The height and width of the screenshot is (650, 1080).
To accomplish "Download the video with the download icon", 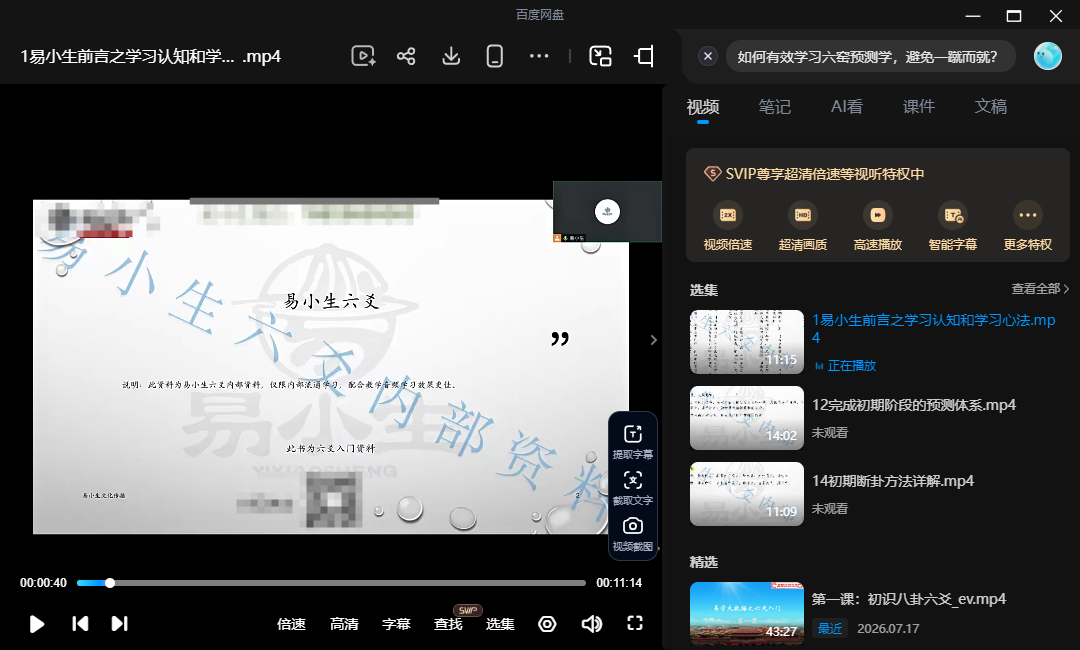I will (x=451, y=56).
